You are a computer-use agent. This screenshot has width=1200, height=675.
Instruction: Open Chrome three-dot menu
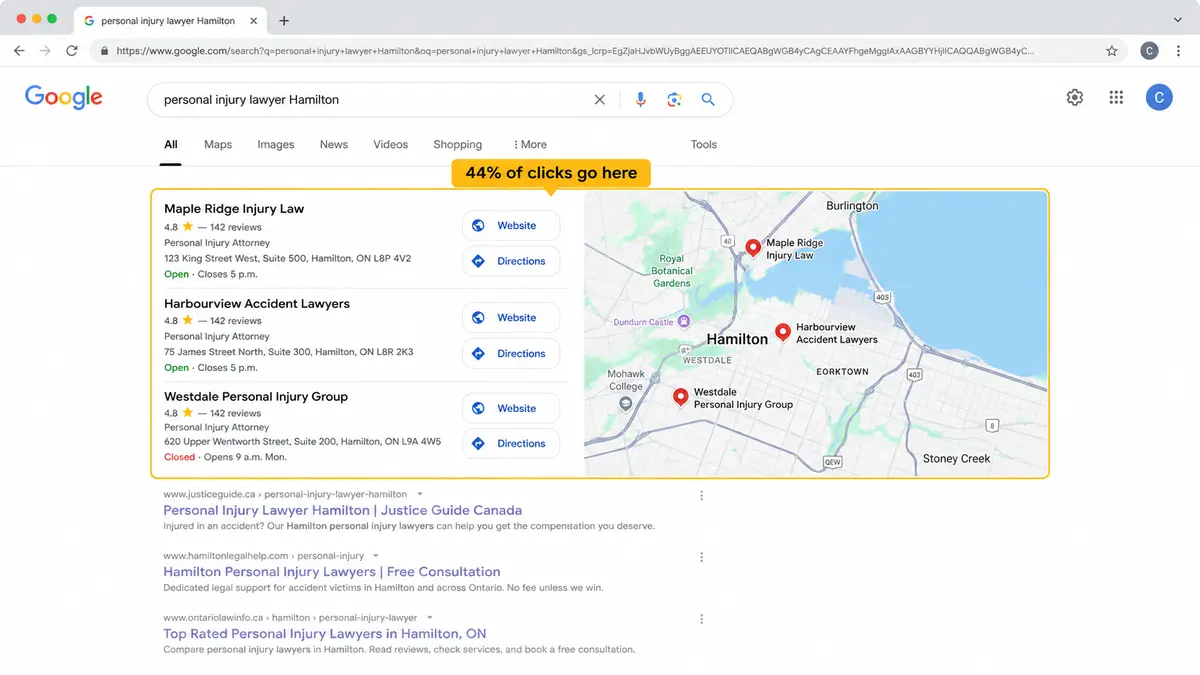[x=1181, y=50]
